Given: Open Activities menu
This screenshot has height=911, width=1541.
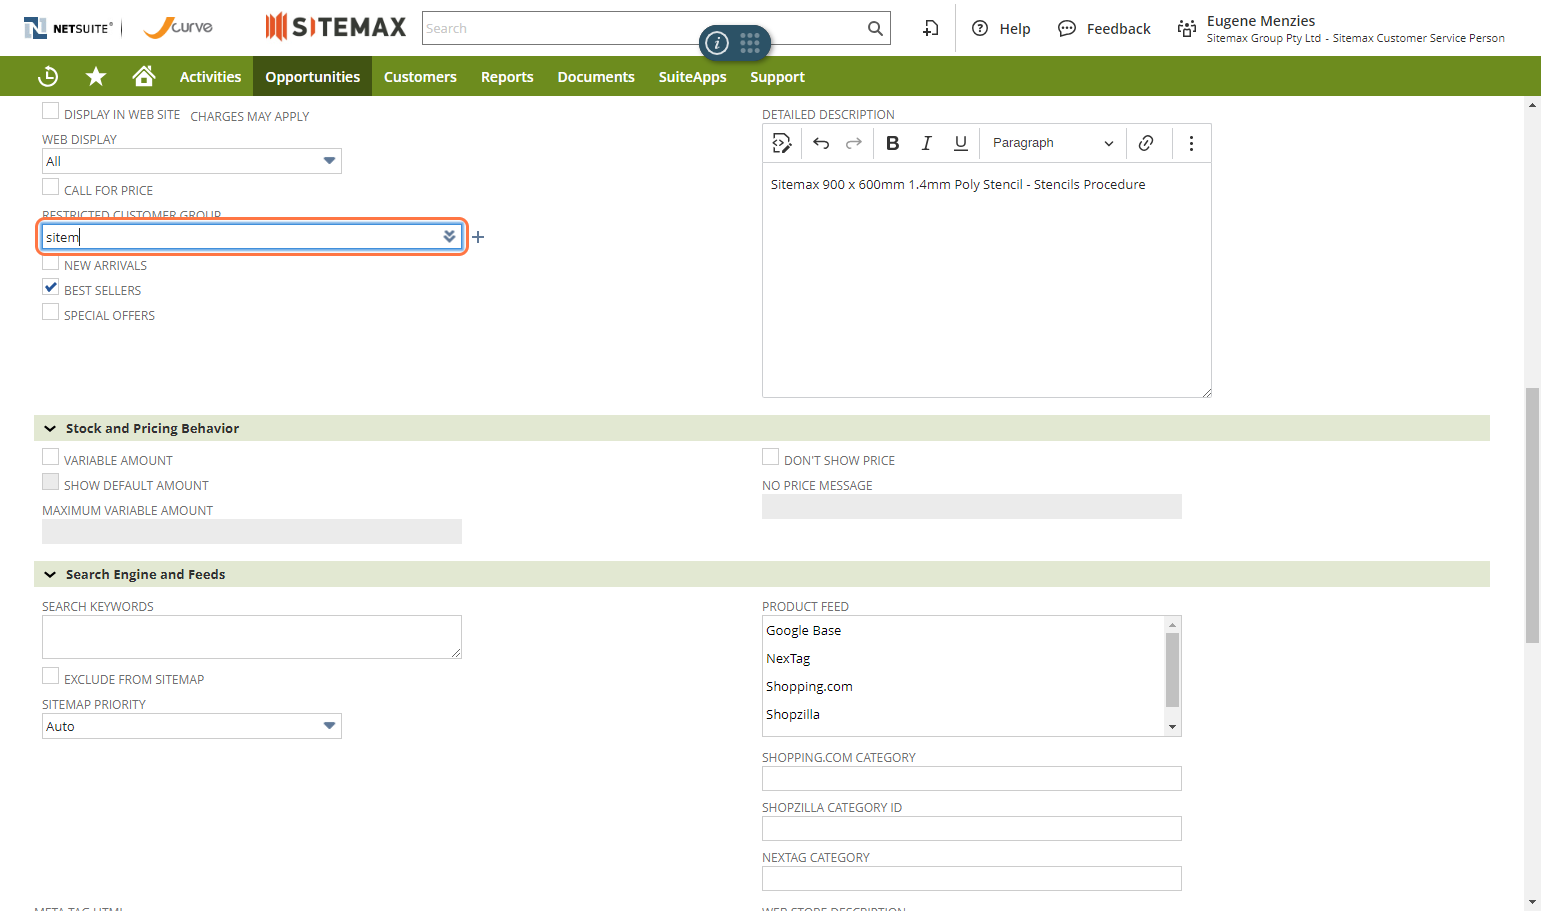Looking at the screenshot, I should coord(210,76).
